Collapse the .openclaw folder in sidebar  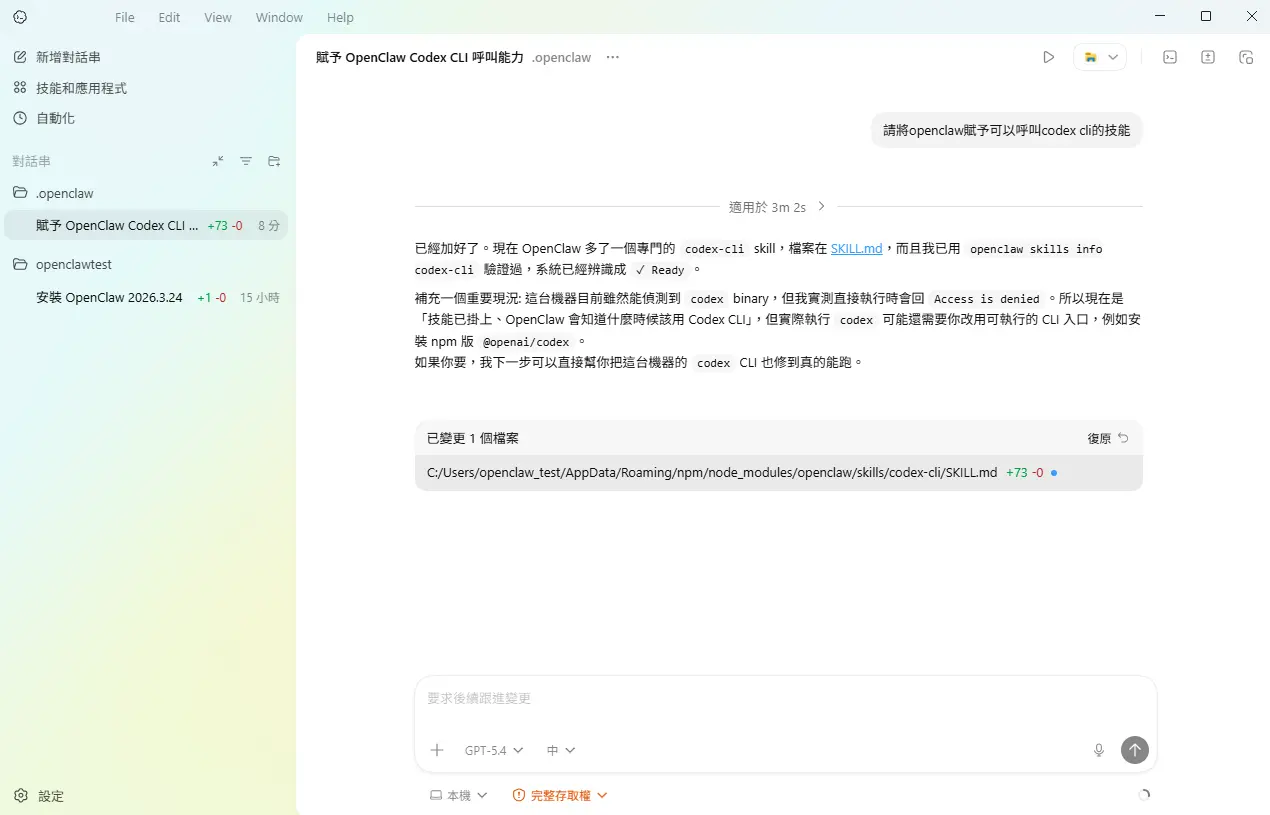click(x=65, y=193)
